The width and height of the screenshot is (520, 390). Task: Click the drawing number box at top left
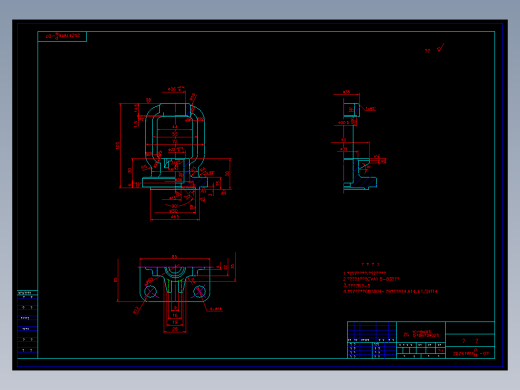[x=62, y=36]
